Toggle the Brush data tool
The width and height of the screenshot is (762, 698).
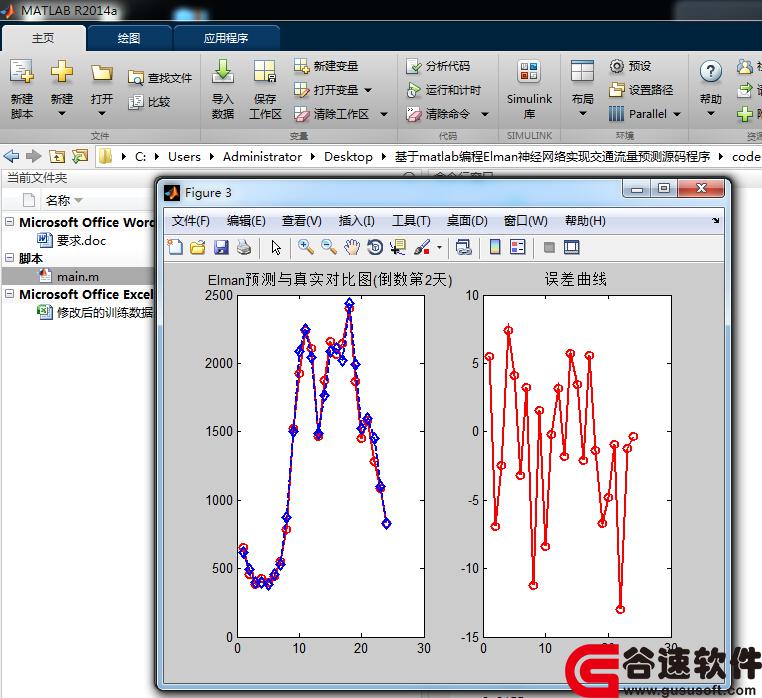pyautogui.click(x=422, y=247)
